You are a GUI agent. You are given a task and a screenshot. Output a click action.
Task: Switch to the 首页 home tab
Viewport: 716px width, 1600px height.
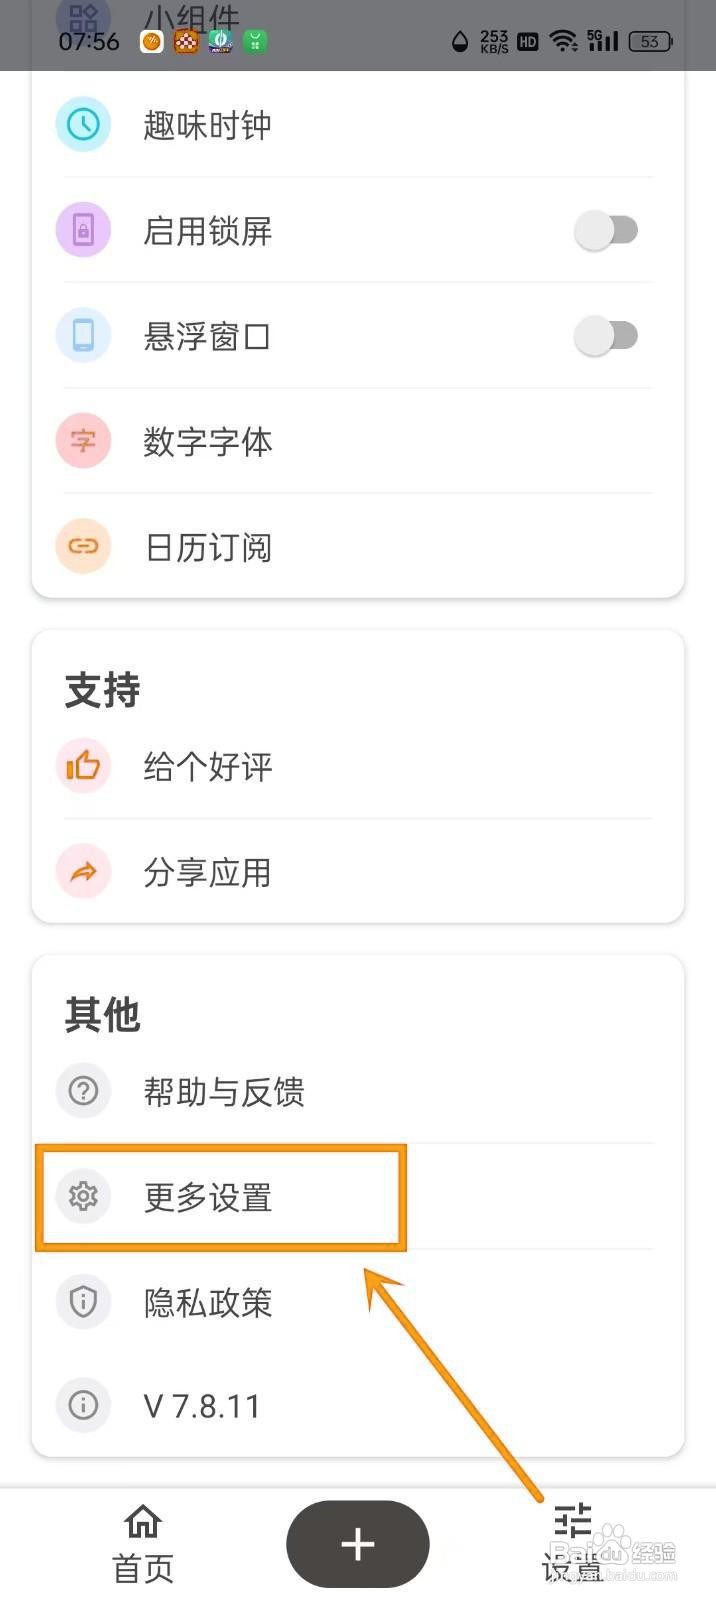[142, 1540]
